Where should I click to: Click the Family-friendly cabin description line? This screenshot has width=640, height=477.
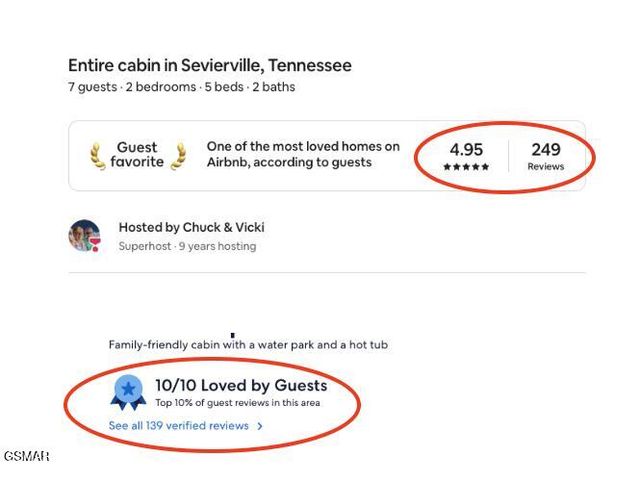[x=248, y=345]
